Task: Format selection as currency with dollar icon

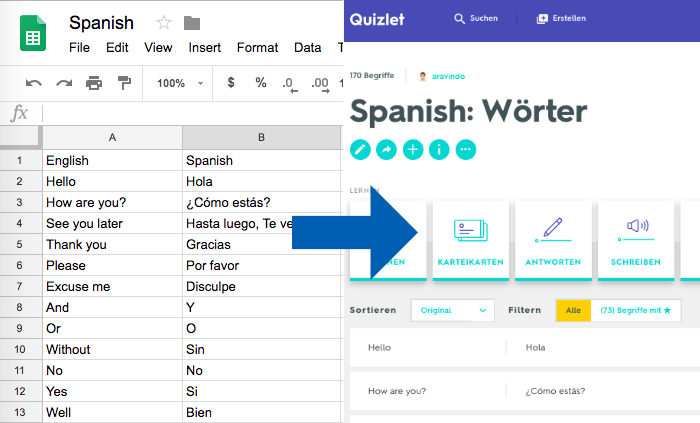Action: [231, 83]
